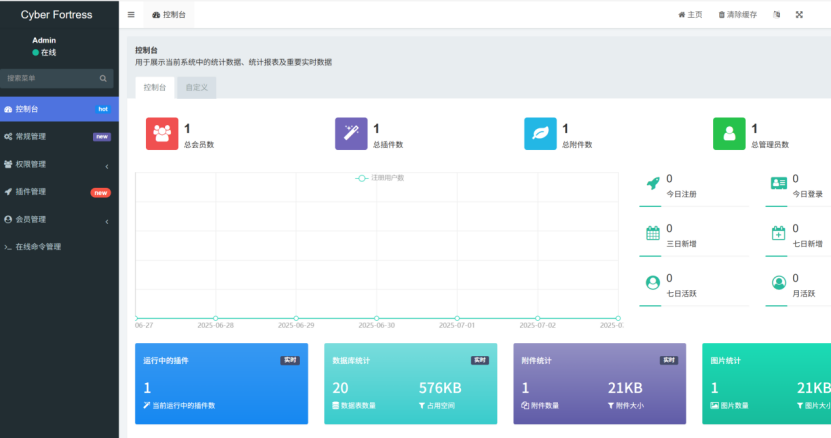Click the 今日登录 ID card icon

779,183
